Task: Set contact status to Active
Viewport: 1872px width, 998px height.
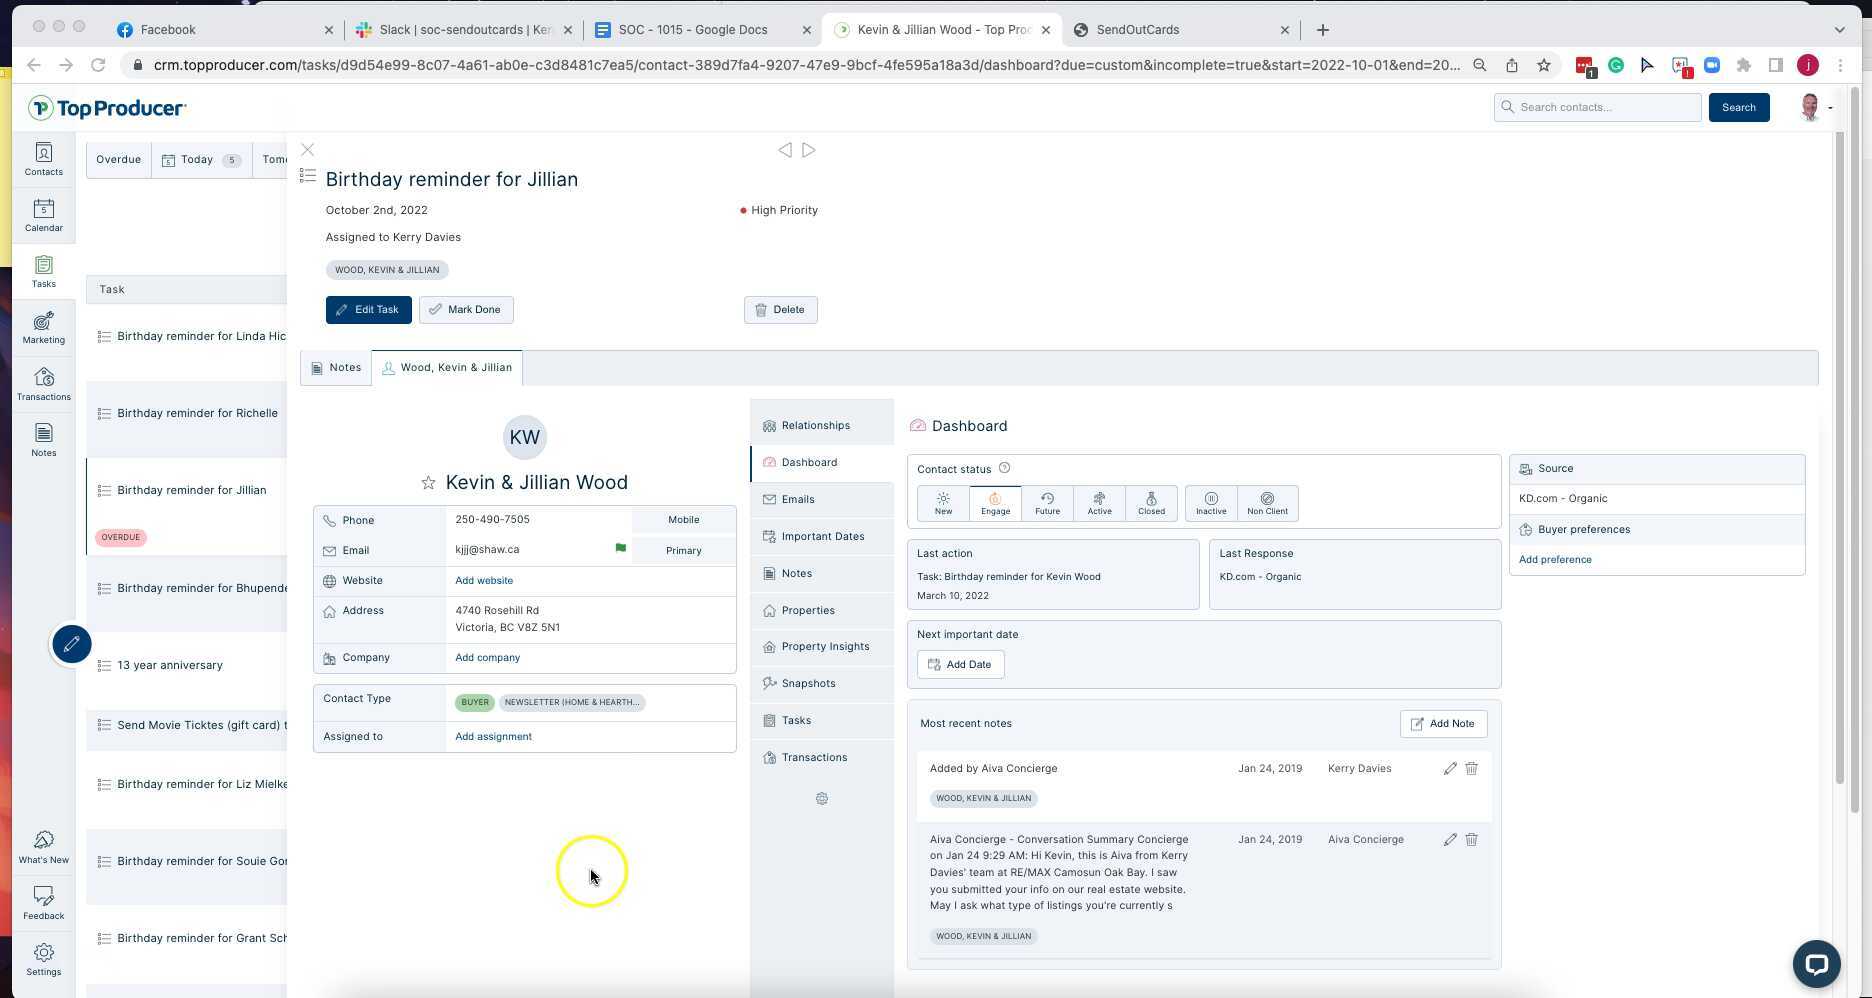Action: (x=1099, y=503)
